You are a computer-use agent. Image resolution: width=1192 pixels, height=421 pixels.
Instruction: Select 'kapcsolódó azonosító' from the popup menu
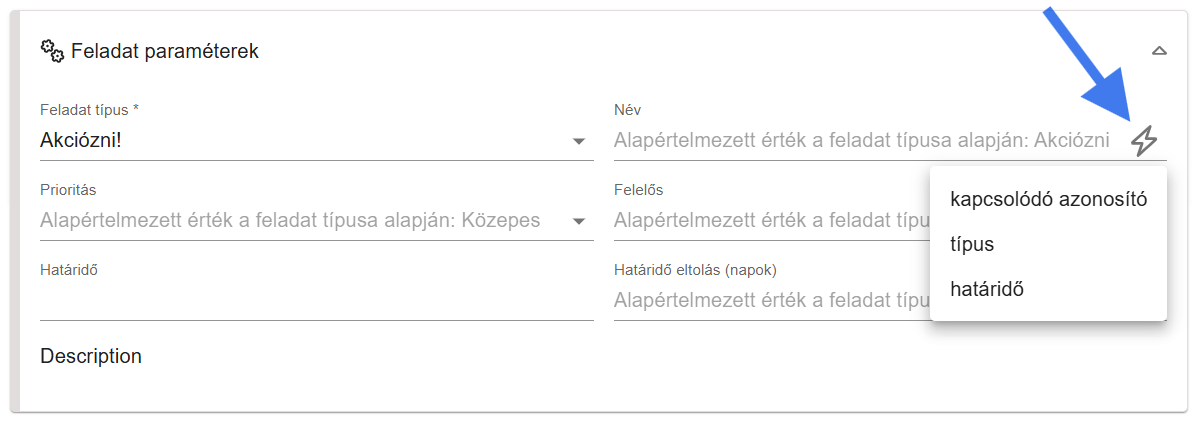[x=1048, y=199]
